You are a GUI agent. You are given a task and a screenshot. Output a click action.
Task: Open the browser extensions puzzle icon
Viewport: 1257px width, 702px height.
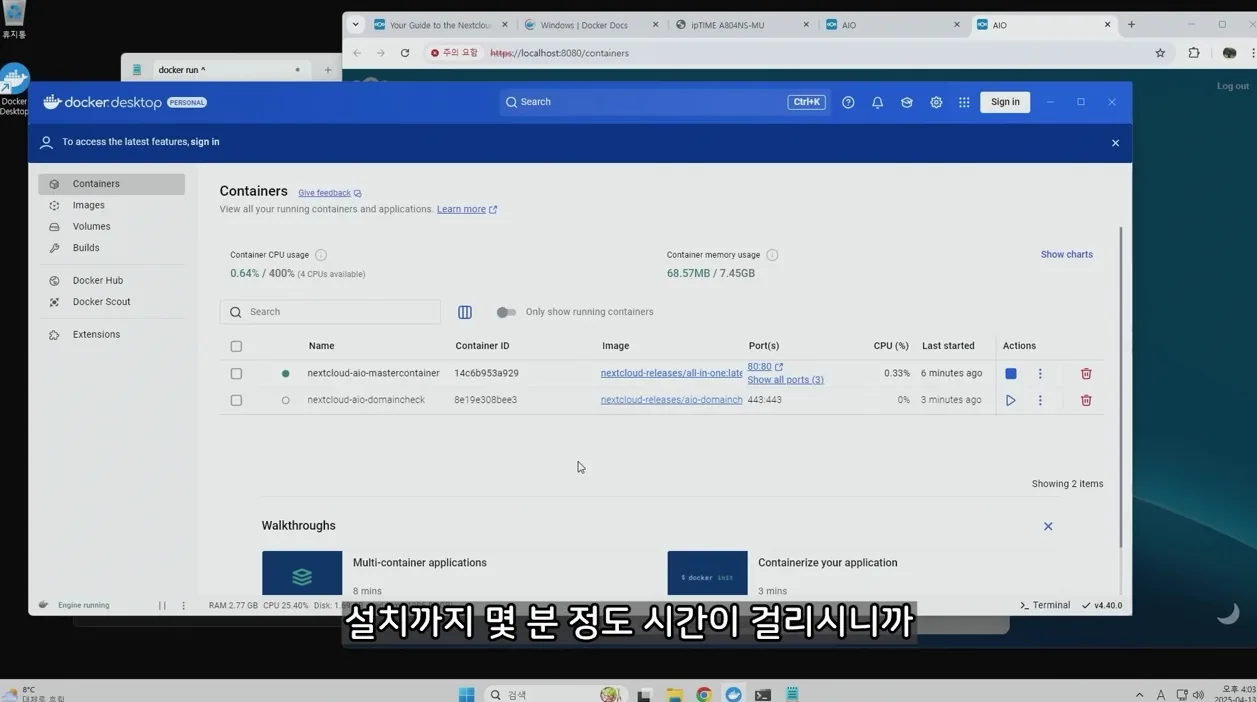coord(1194,53)
